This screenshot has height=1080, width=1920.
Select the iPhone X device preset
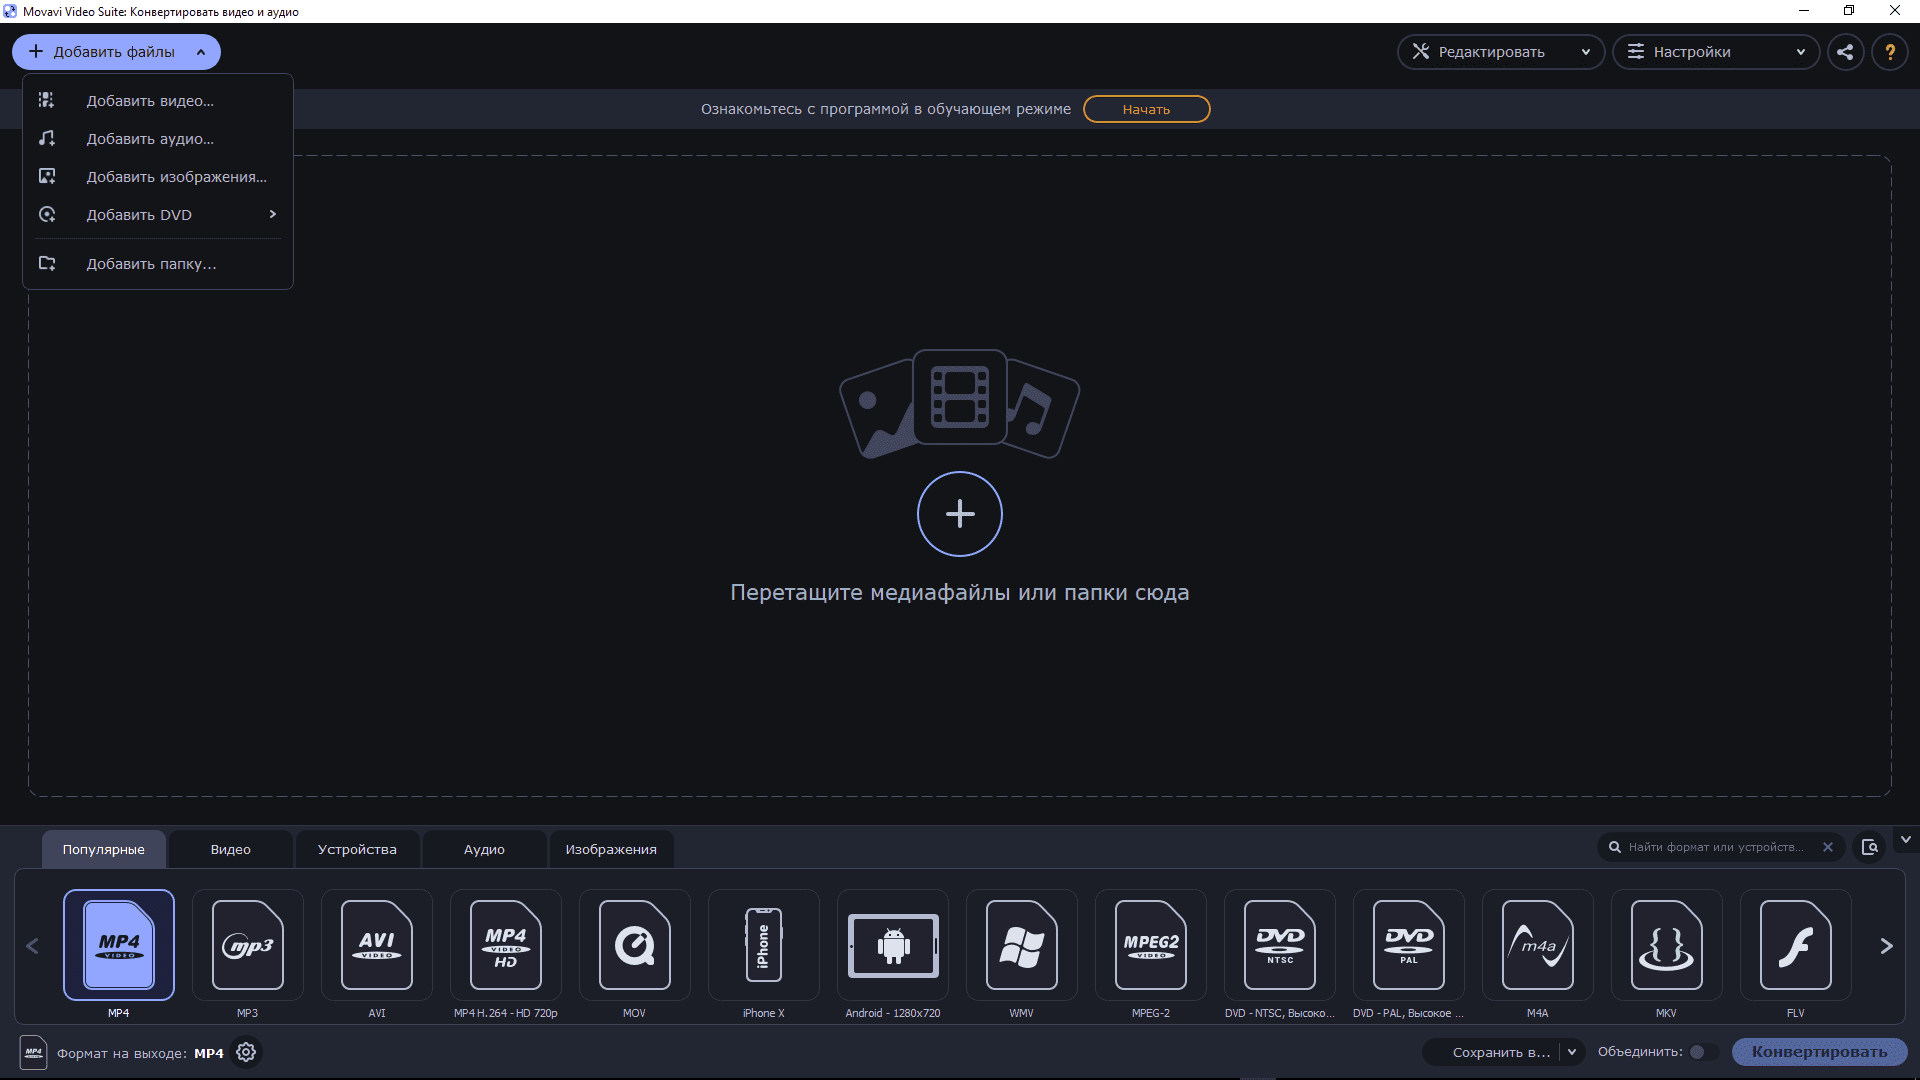764,945
